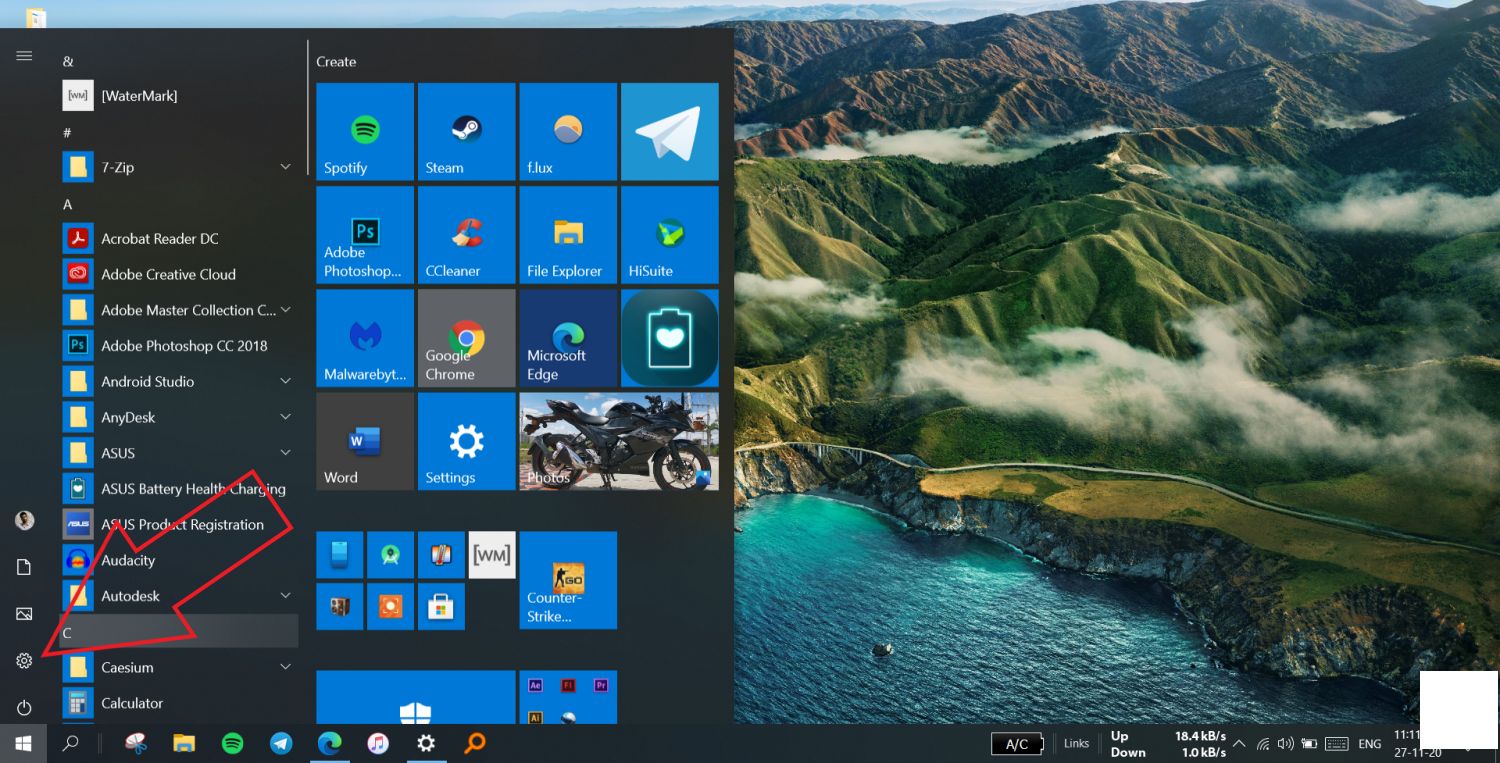Viewport: 1500px width, 763px height.
Task: Open taskbar Search magnifier
Action: click(71, 744)
